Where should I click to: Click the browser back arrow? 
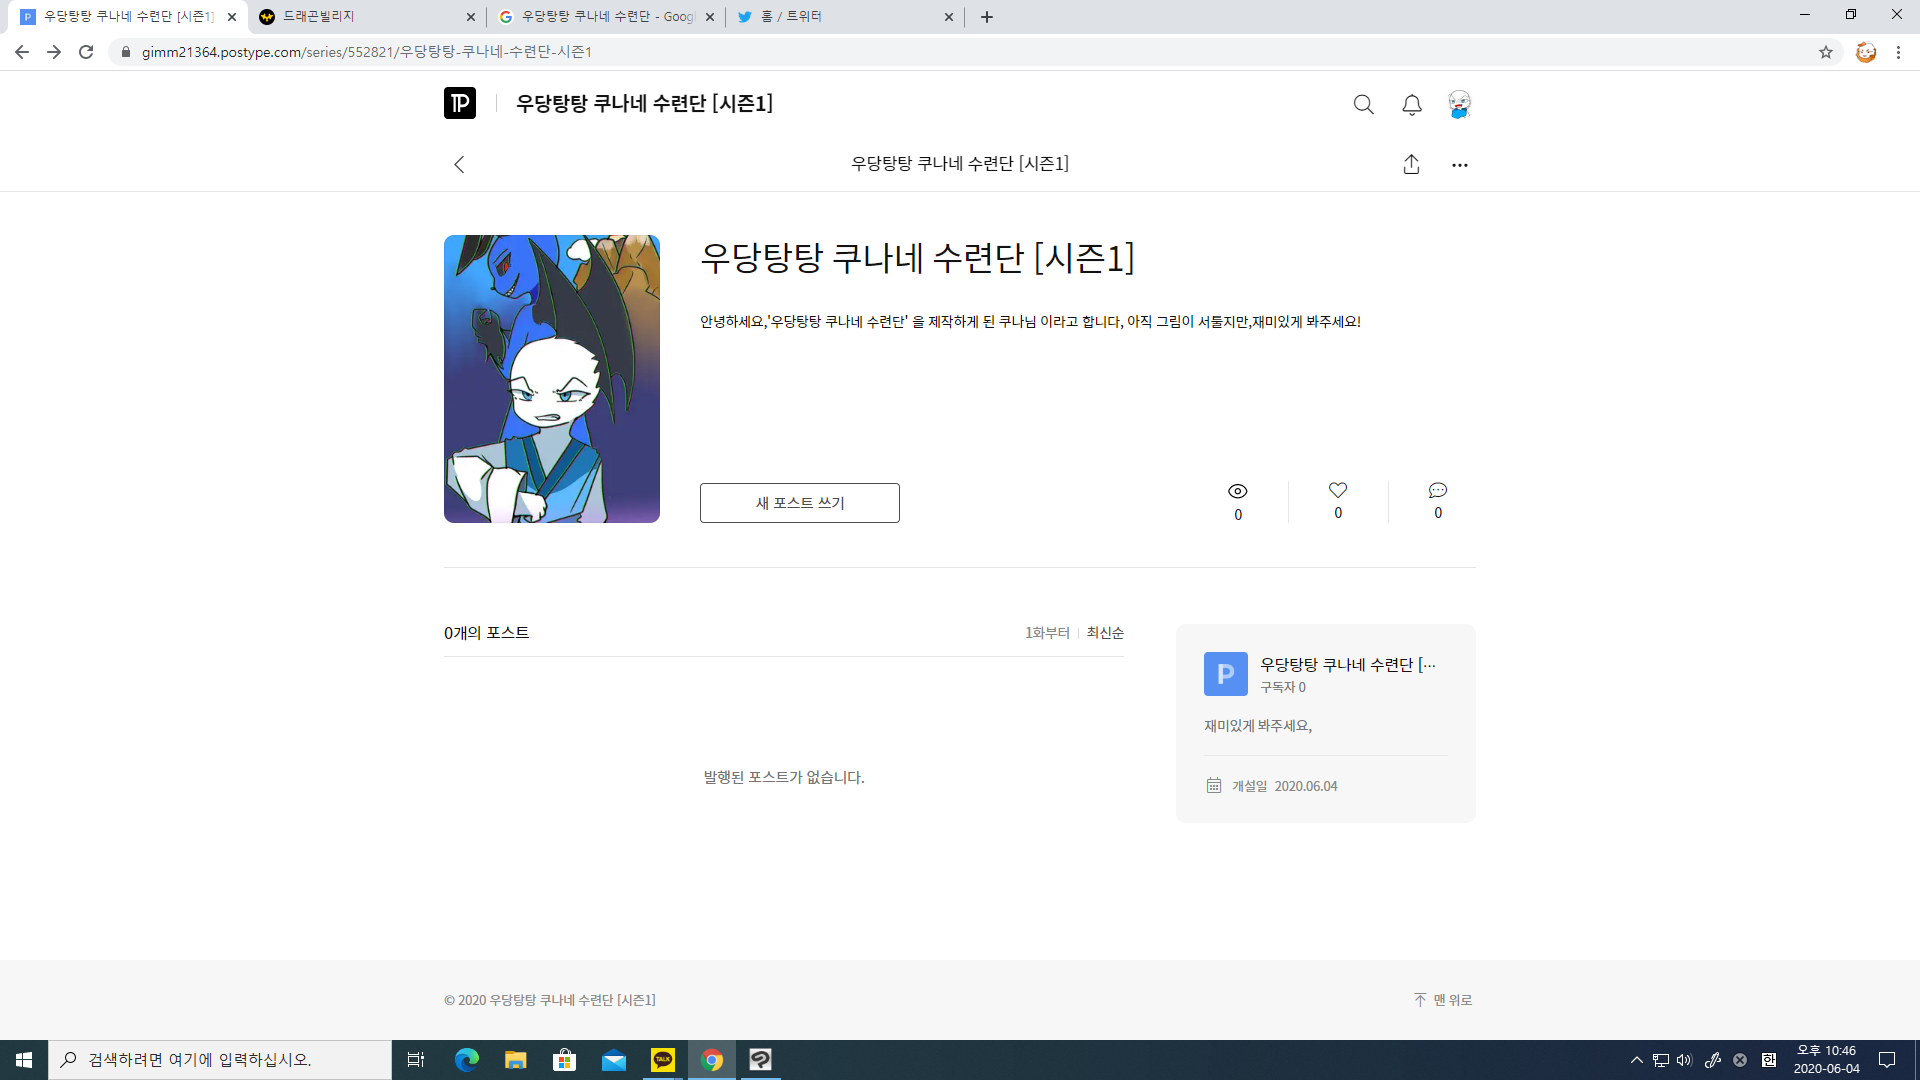pyautogui.click(x=22, y=52)
